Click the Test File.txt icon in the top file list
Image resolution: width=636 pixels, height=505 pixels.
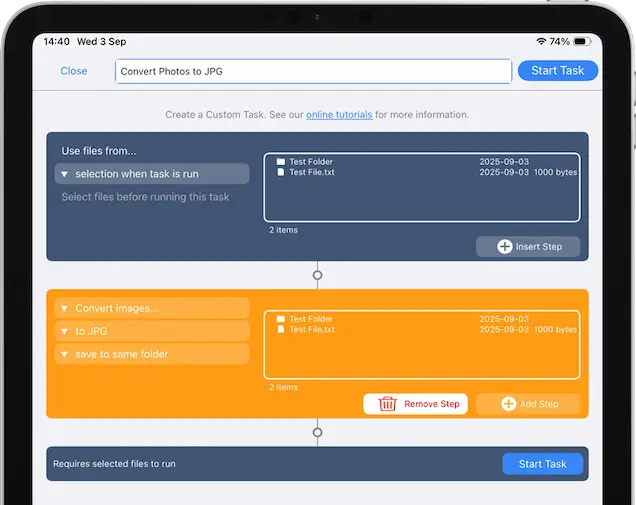281,172
